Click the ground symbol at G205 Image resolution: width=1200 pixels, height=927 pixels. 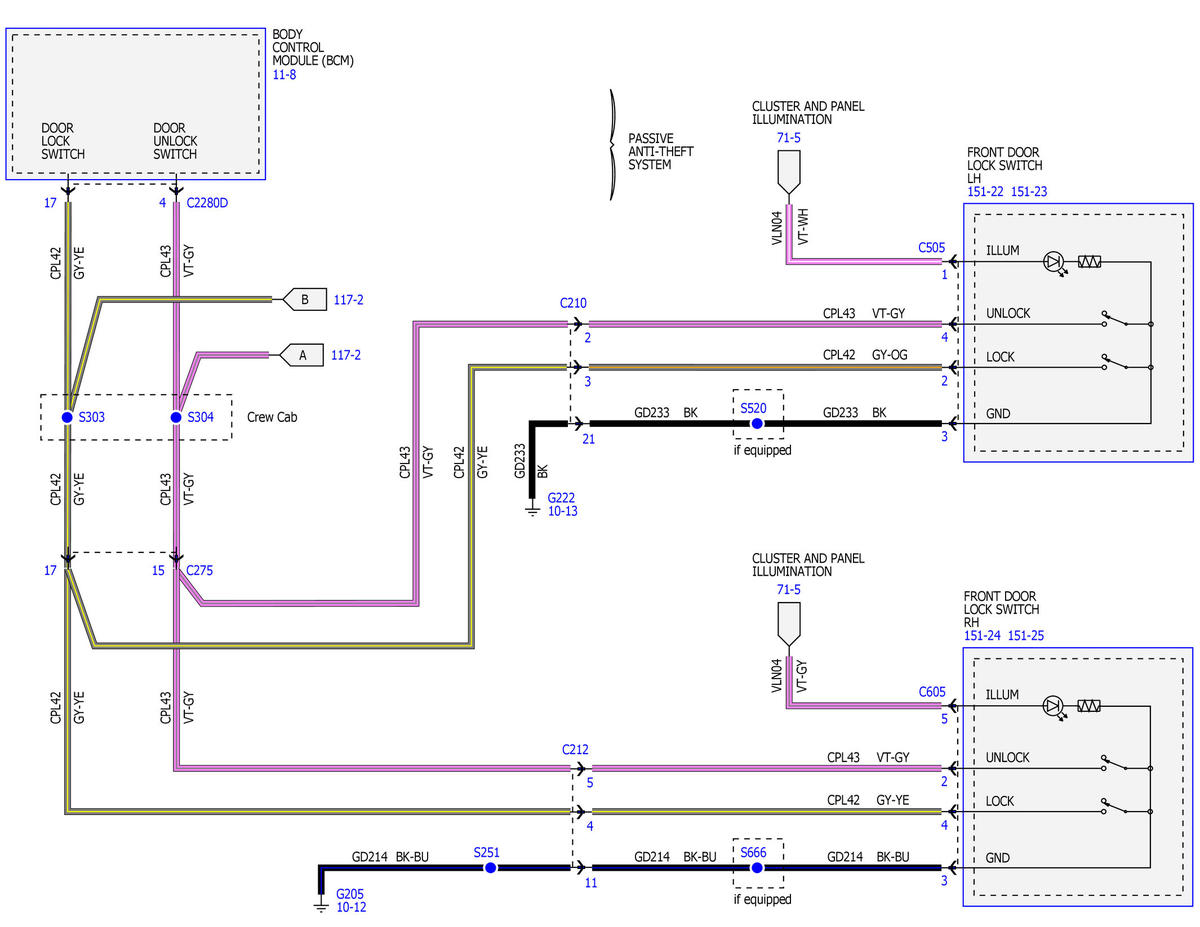[x=321, y=906]
